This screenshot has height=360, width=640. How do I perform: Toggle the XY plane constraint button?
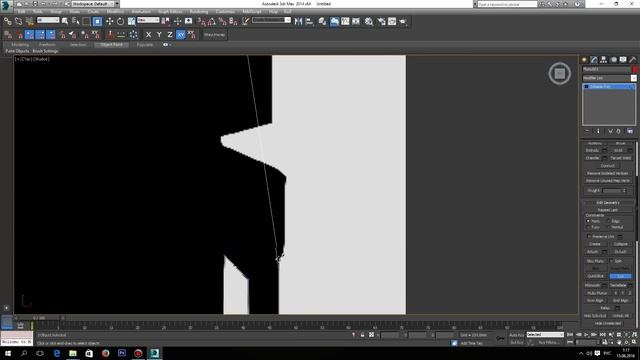tap(180, 35)
